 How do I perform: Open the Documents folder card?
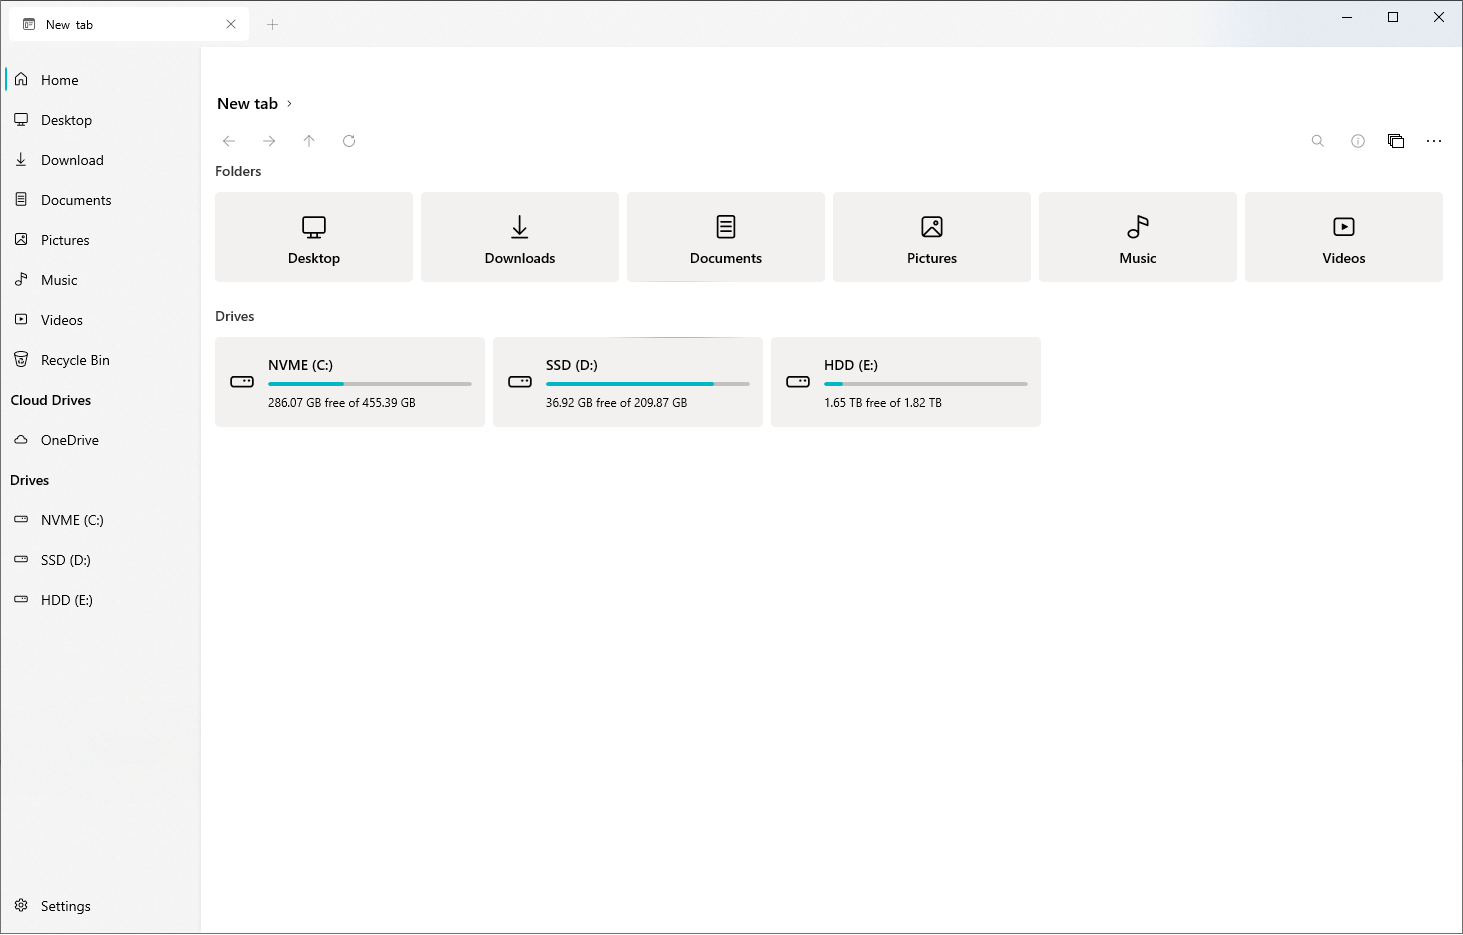click(726, 237)
